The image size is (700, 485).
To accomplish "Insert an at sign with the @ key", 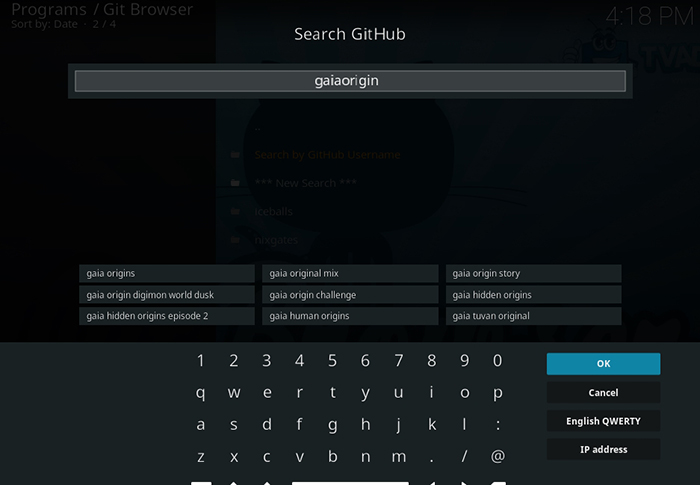I will click(x=497, y=456).
